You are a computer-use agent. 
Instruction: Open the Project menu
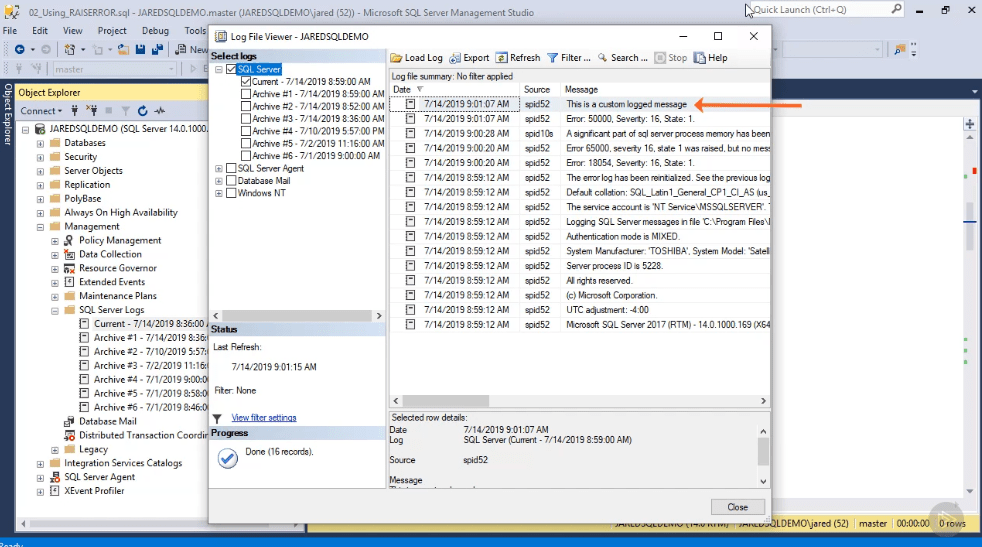112,30
